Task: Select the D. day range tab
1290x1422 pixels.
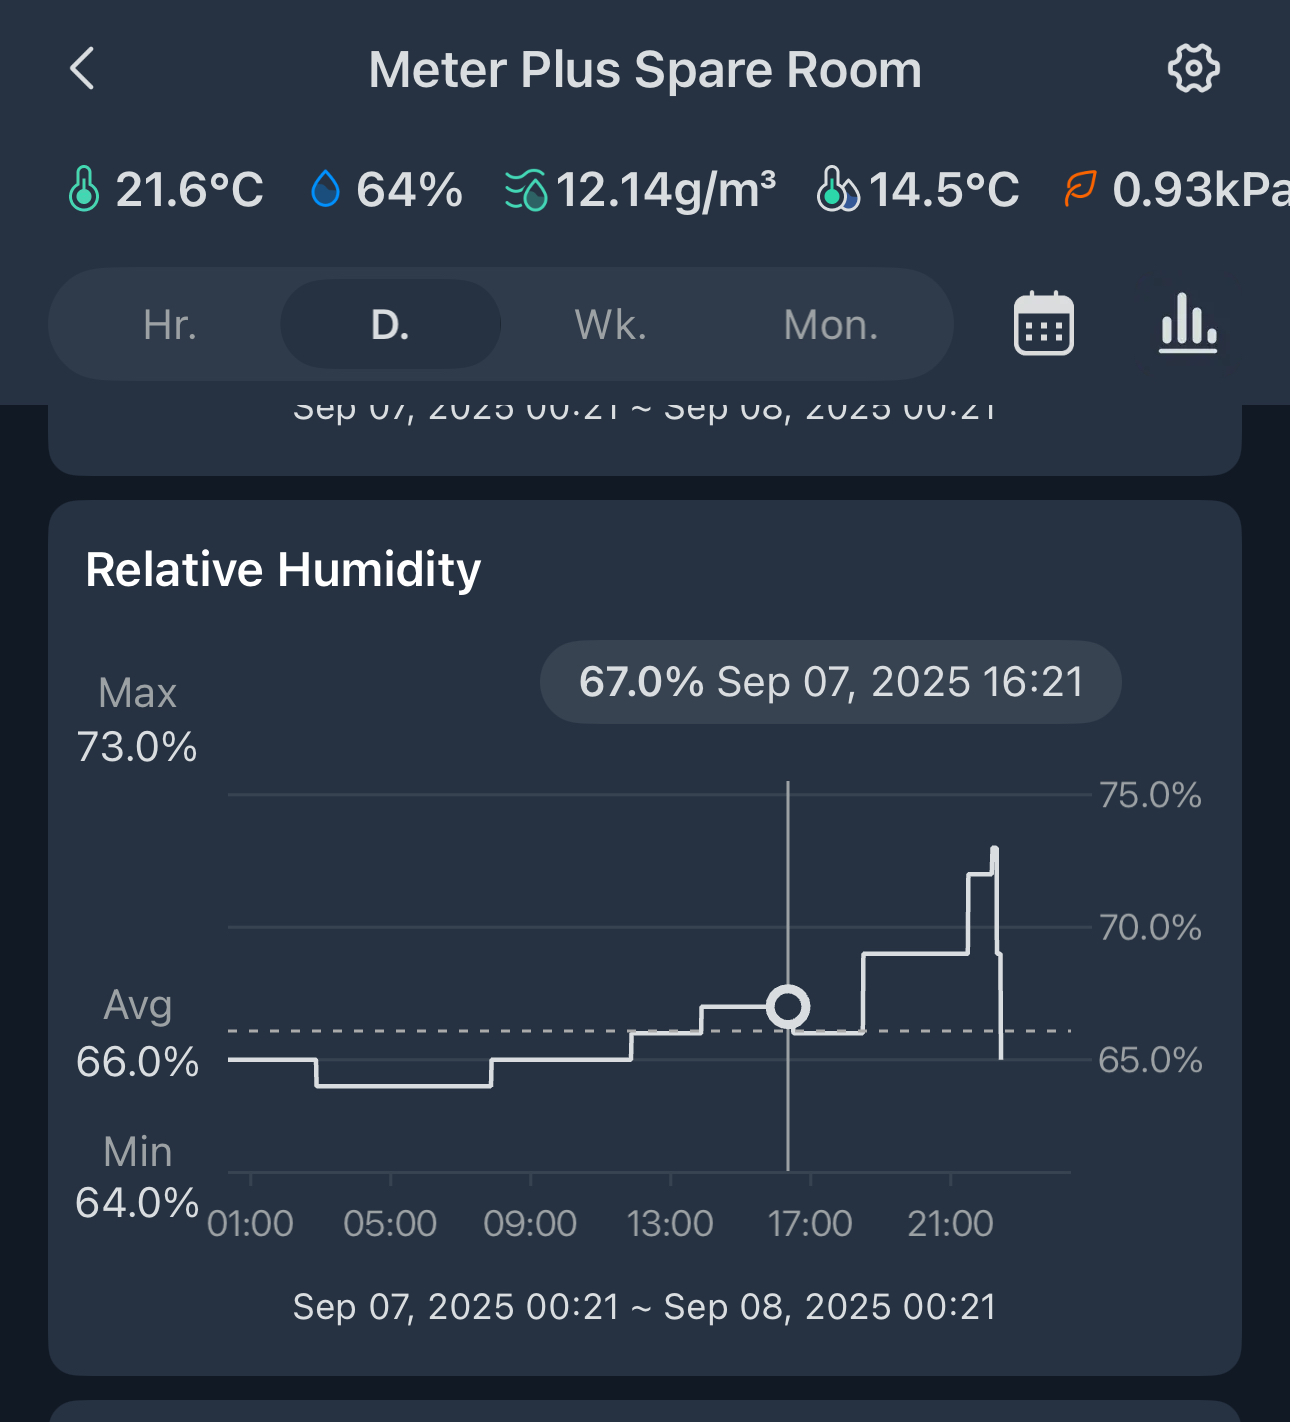Action: point(390,325)
